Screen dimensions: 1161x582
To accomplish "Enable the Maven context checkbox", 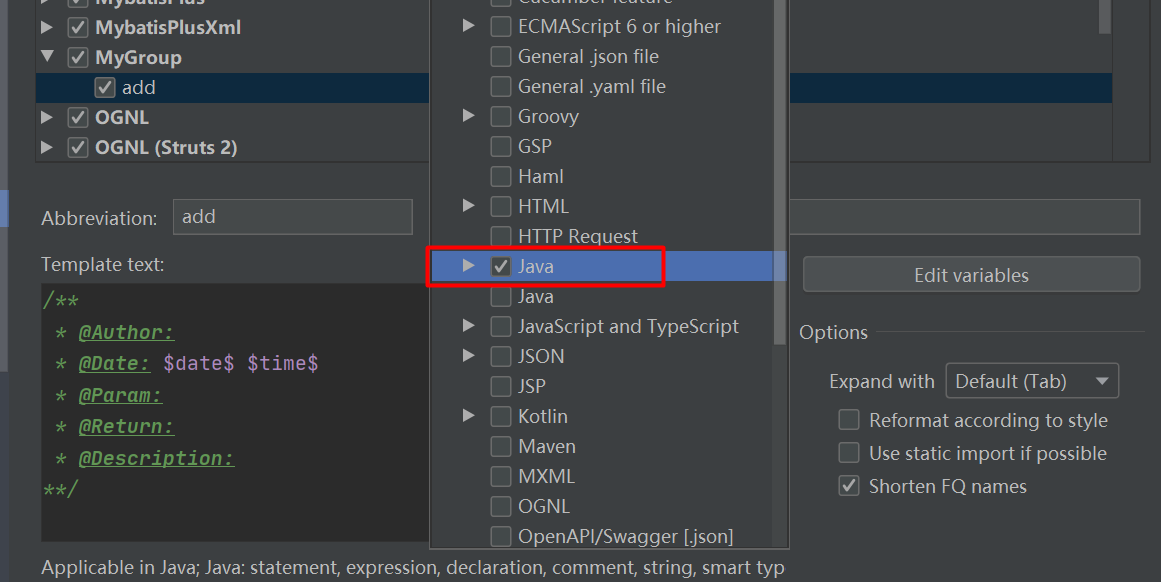I will 501,446.
